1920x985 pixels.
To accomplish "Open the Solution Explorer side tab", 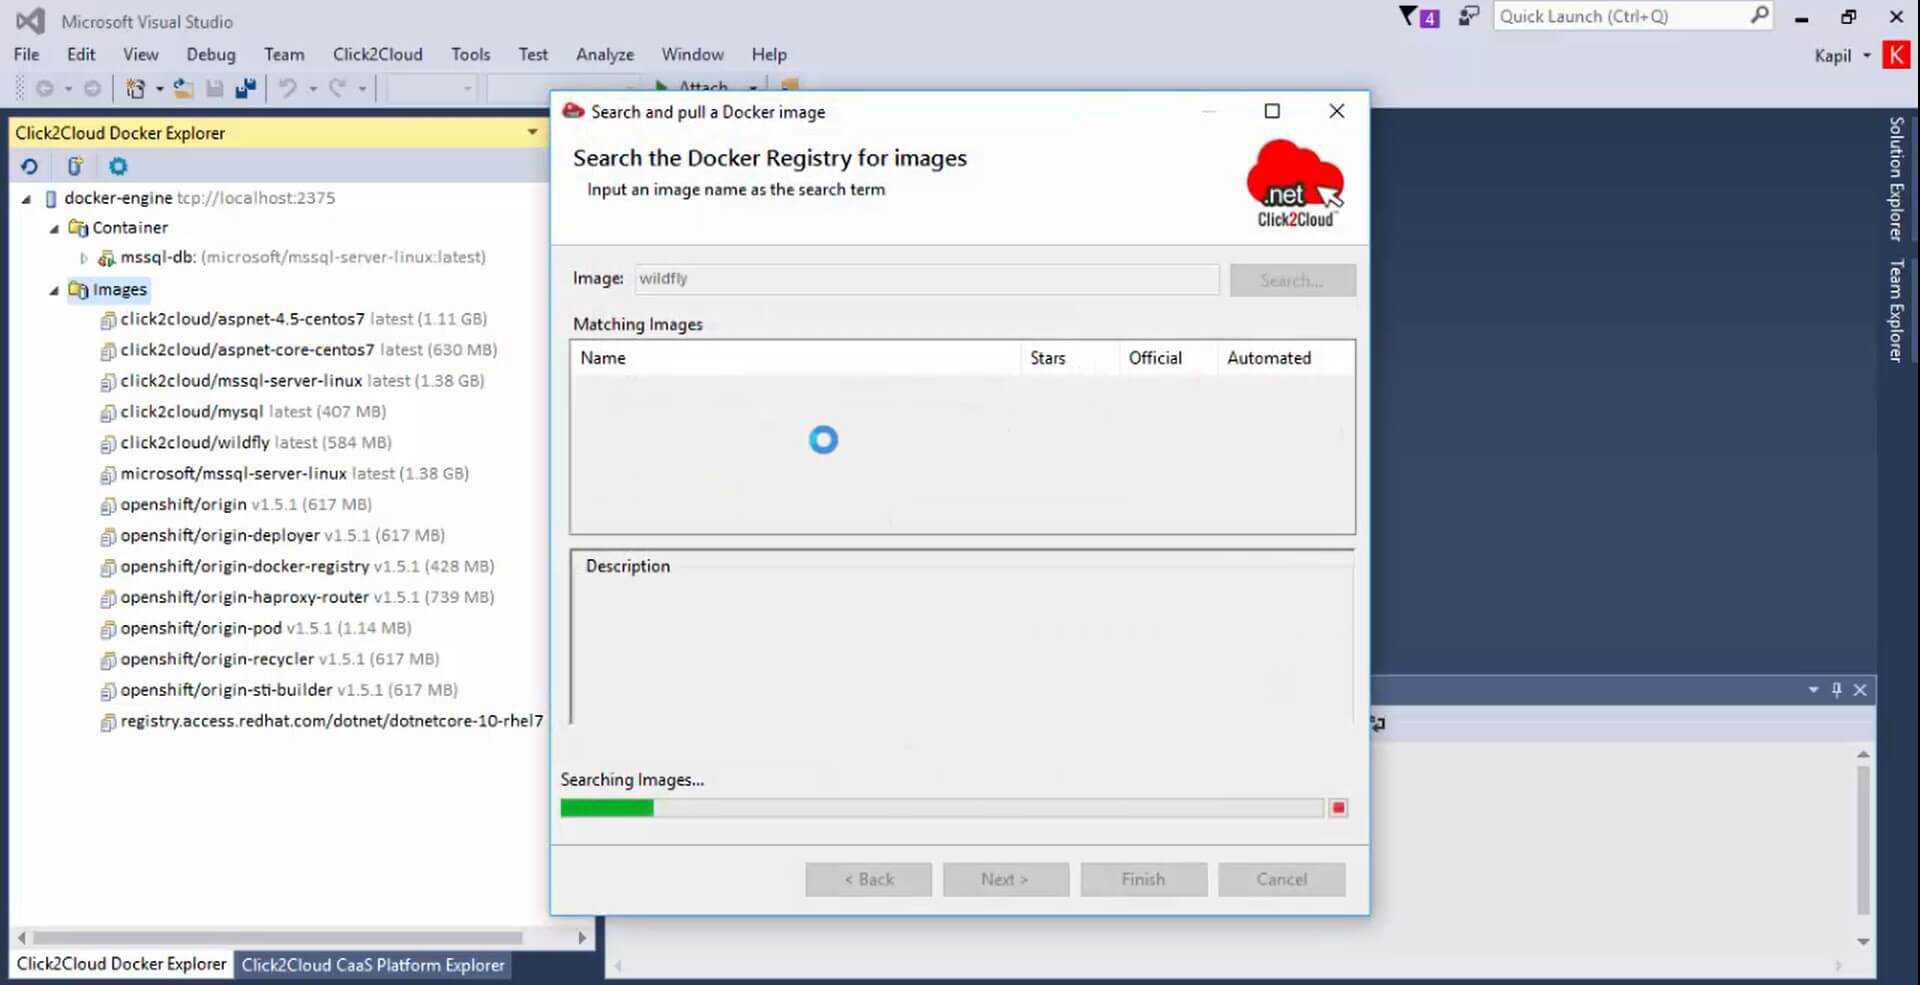I will [1895, 179].
